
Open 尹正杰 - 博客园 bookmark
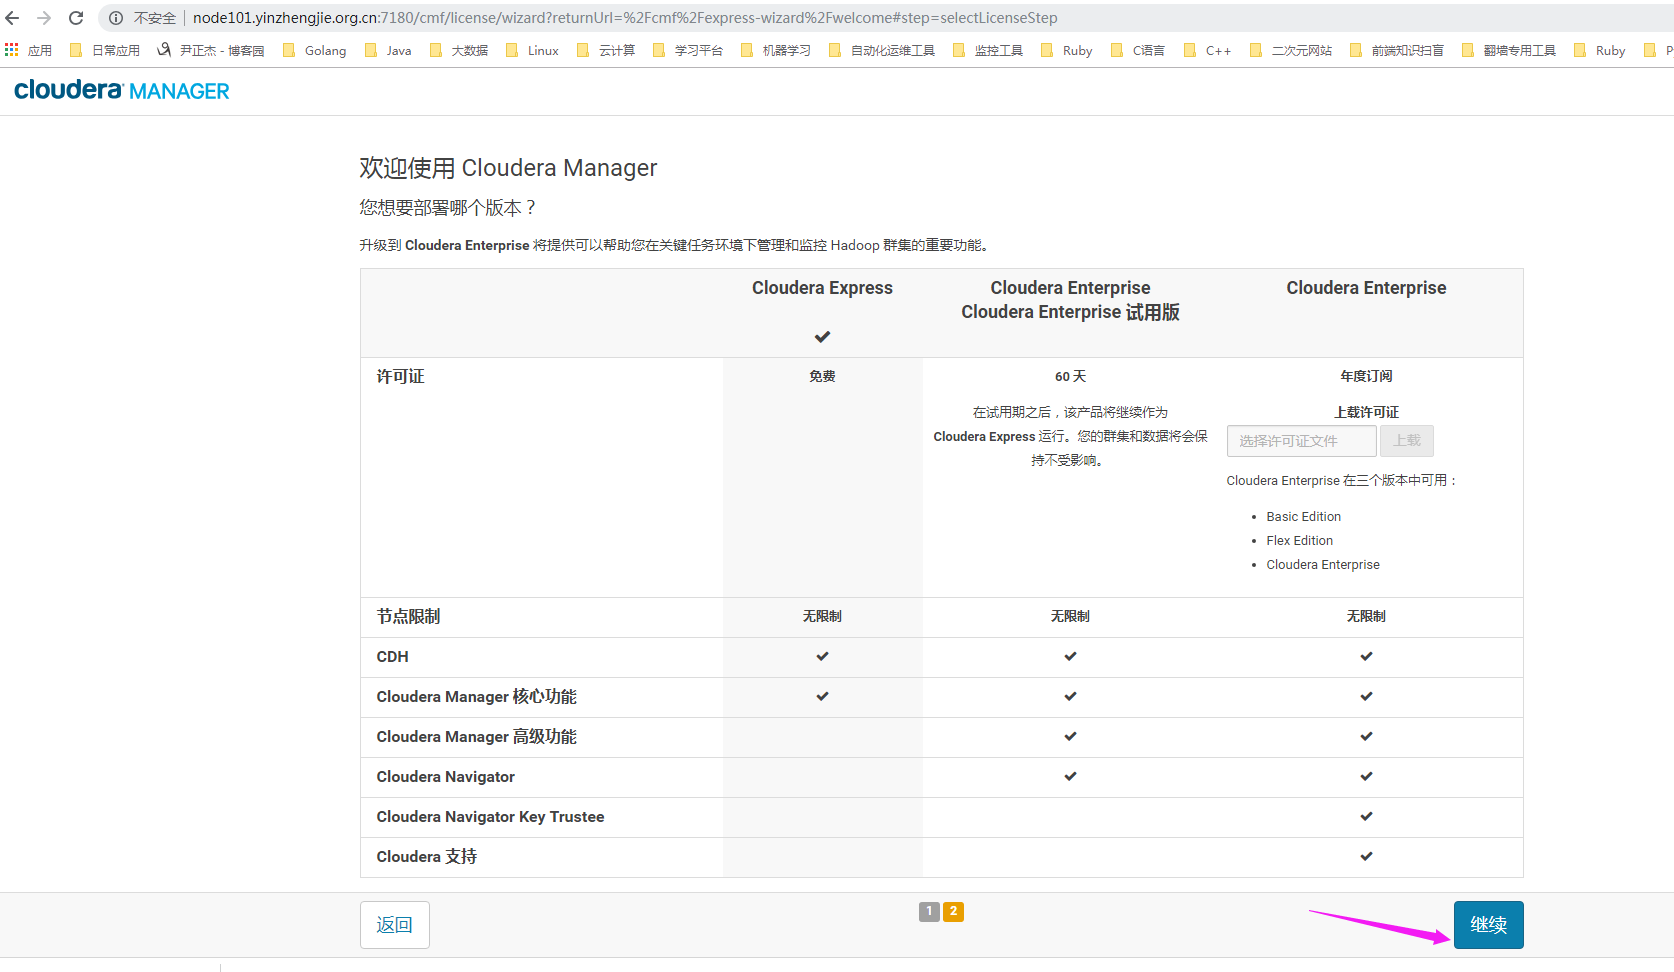point(210,50)
